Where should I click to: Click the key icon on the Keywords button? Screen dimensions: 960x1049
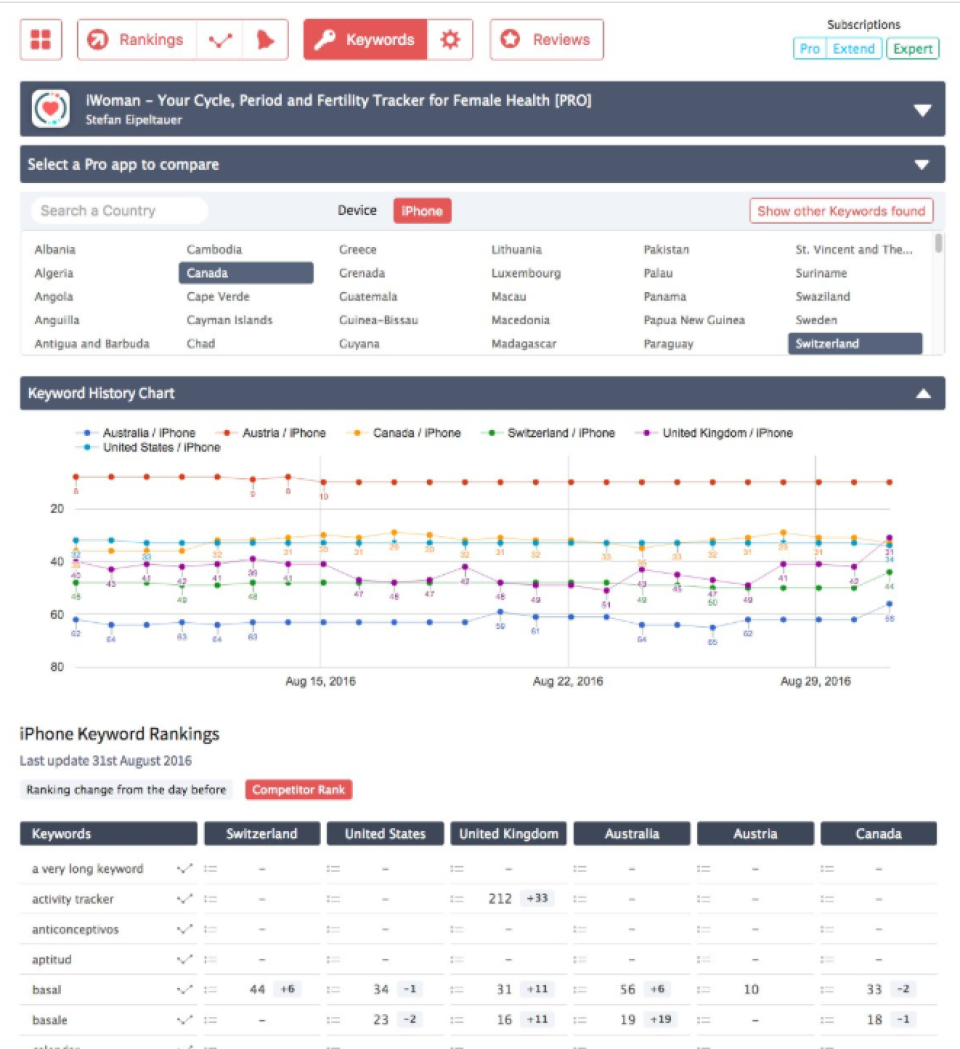click(326, 40)
